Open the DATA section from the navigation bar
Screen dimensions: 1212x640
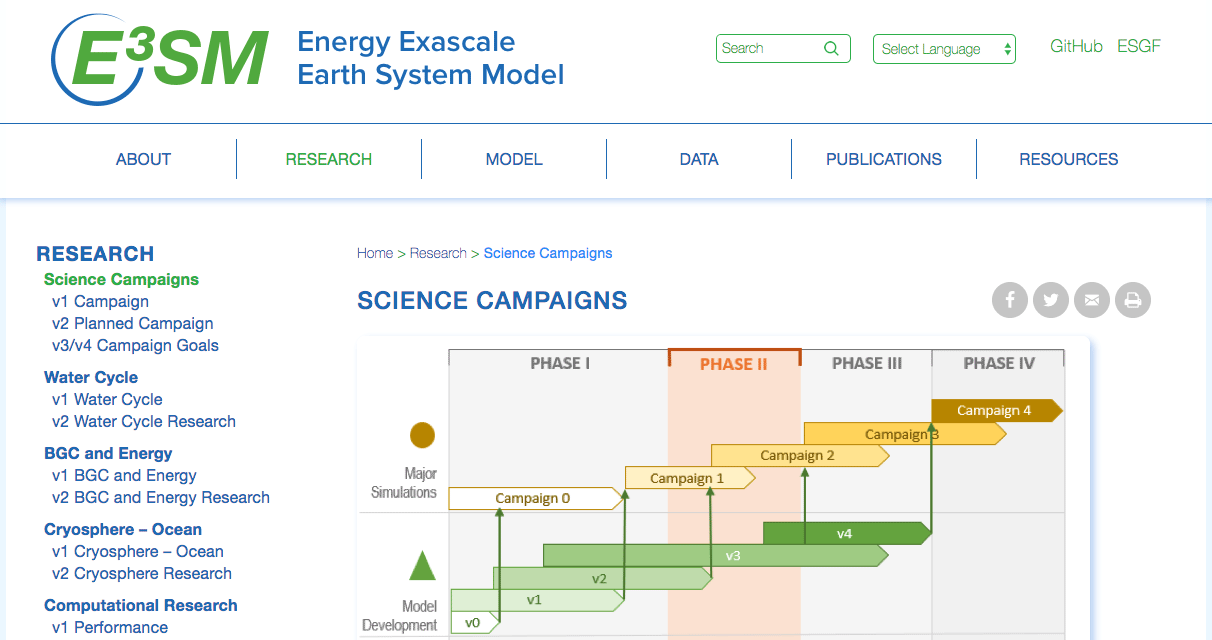coord(698,159)
